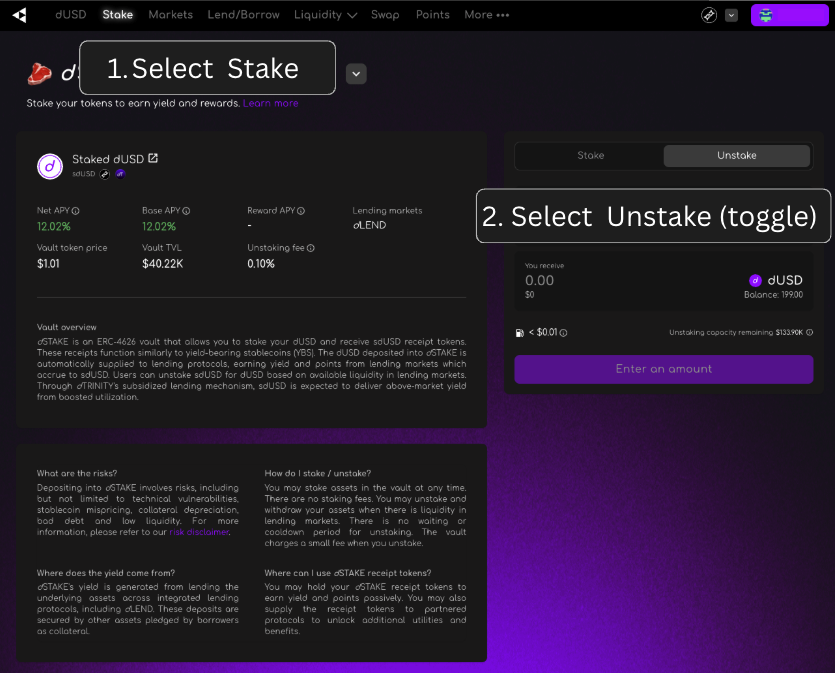This screenshot has height=673, width=835.
Task: Open the Staked dUSD external link icon
Action: pos(153,158)
